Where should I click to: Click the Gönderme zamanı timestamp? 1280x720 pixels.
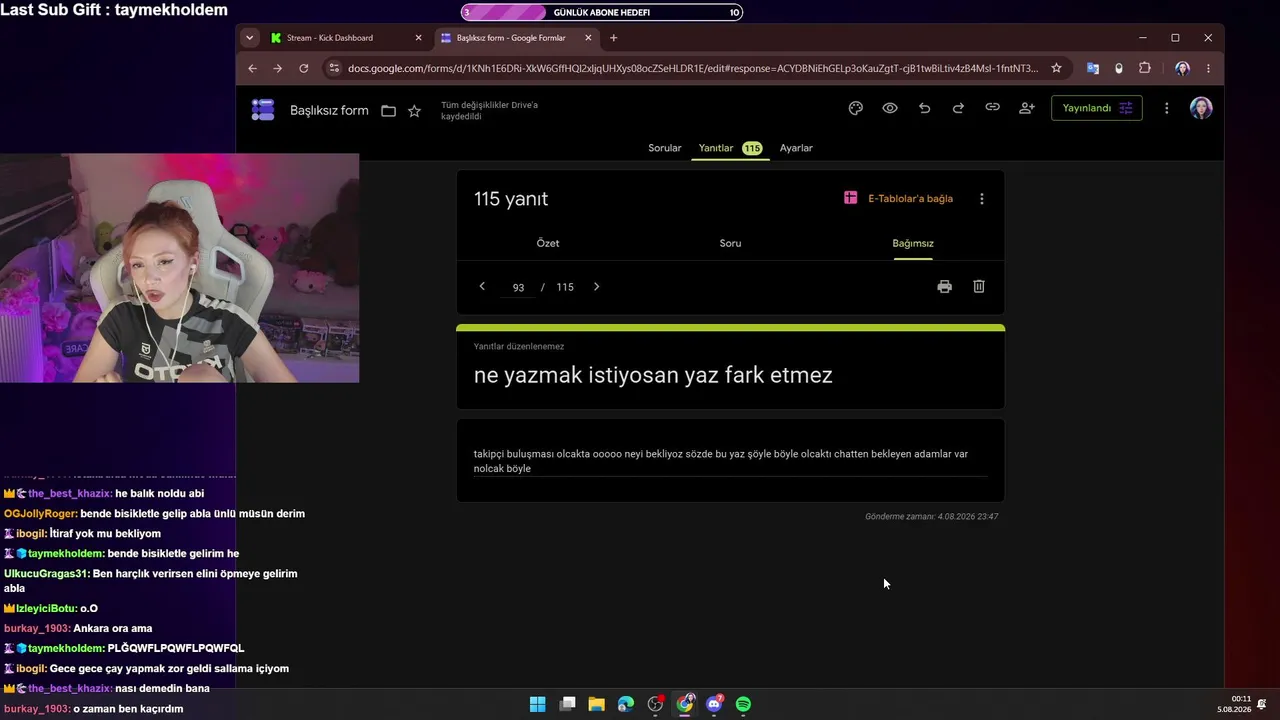pos(931,517)
